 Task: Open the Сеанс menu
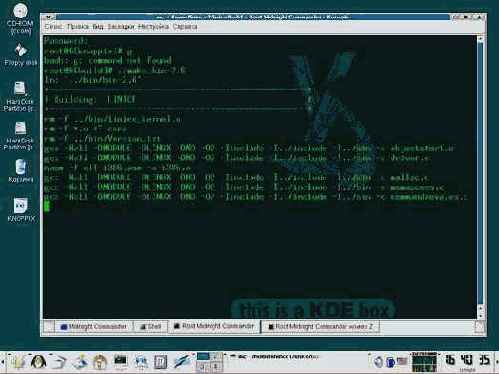(x=53, y=26)
